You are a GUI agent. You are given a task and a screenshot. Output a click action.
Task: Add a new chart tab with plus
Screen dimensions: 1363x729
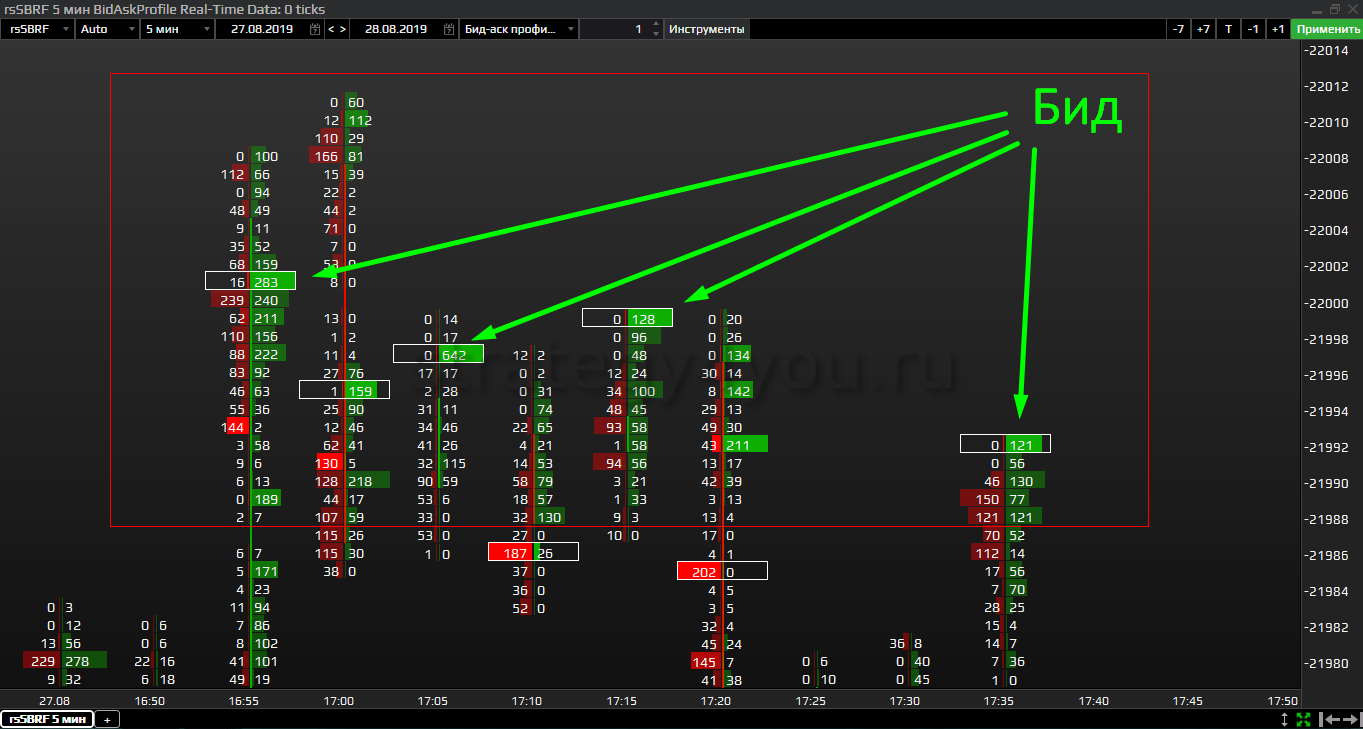pyautogui.click(x=107, y=719)
